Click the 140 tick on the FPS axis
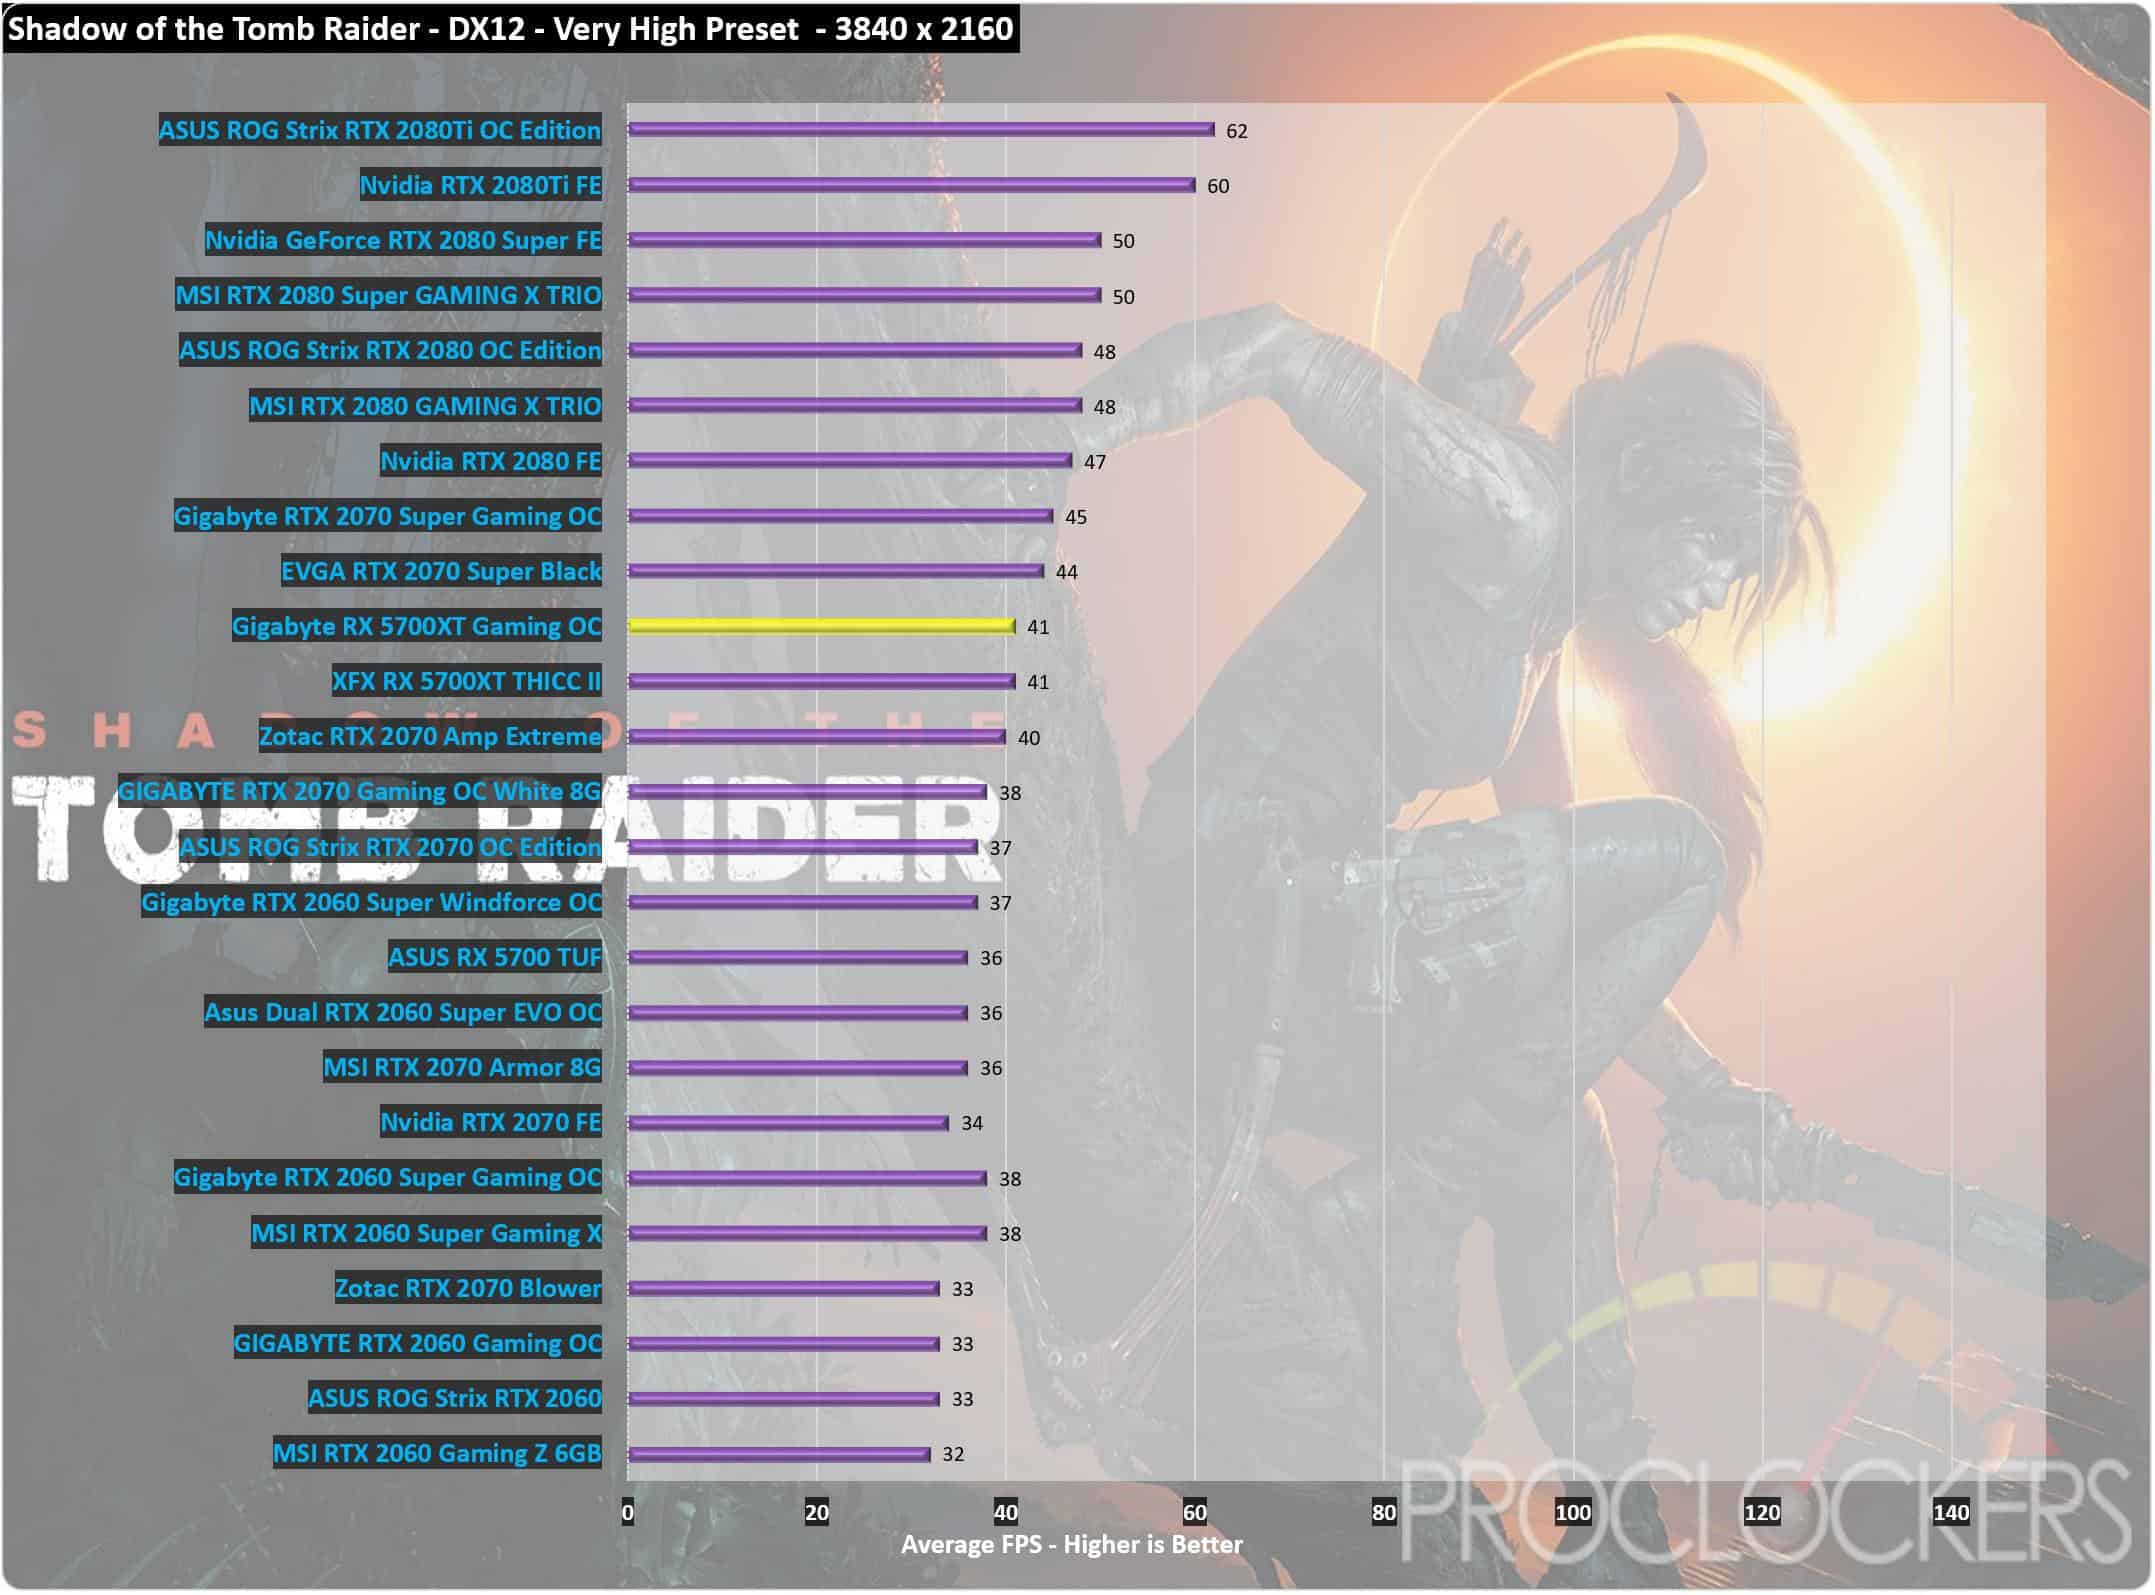The image size is (2155, 1595). (x=1951, y=1513)
